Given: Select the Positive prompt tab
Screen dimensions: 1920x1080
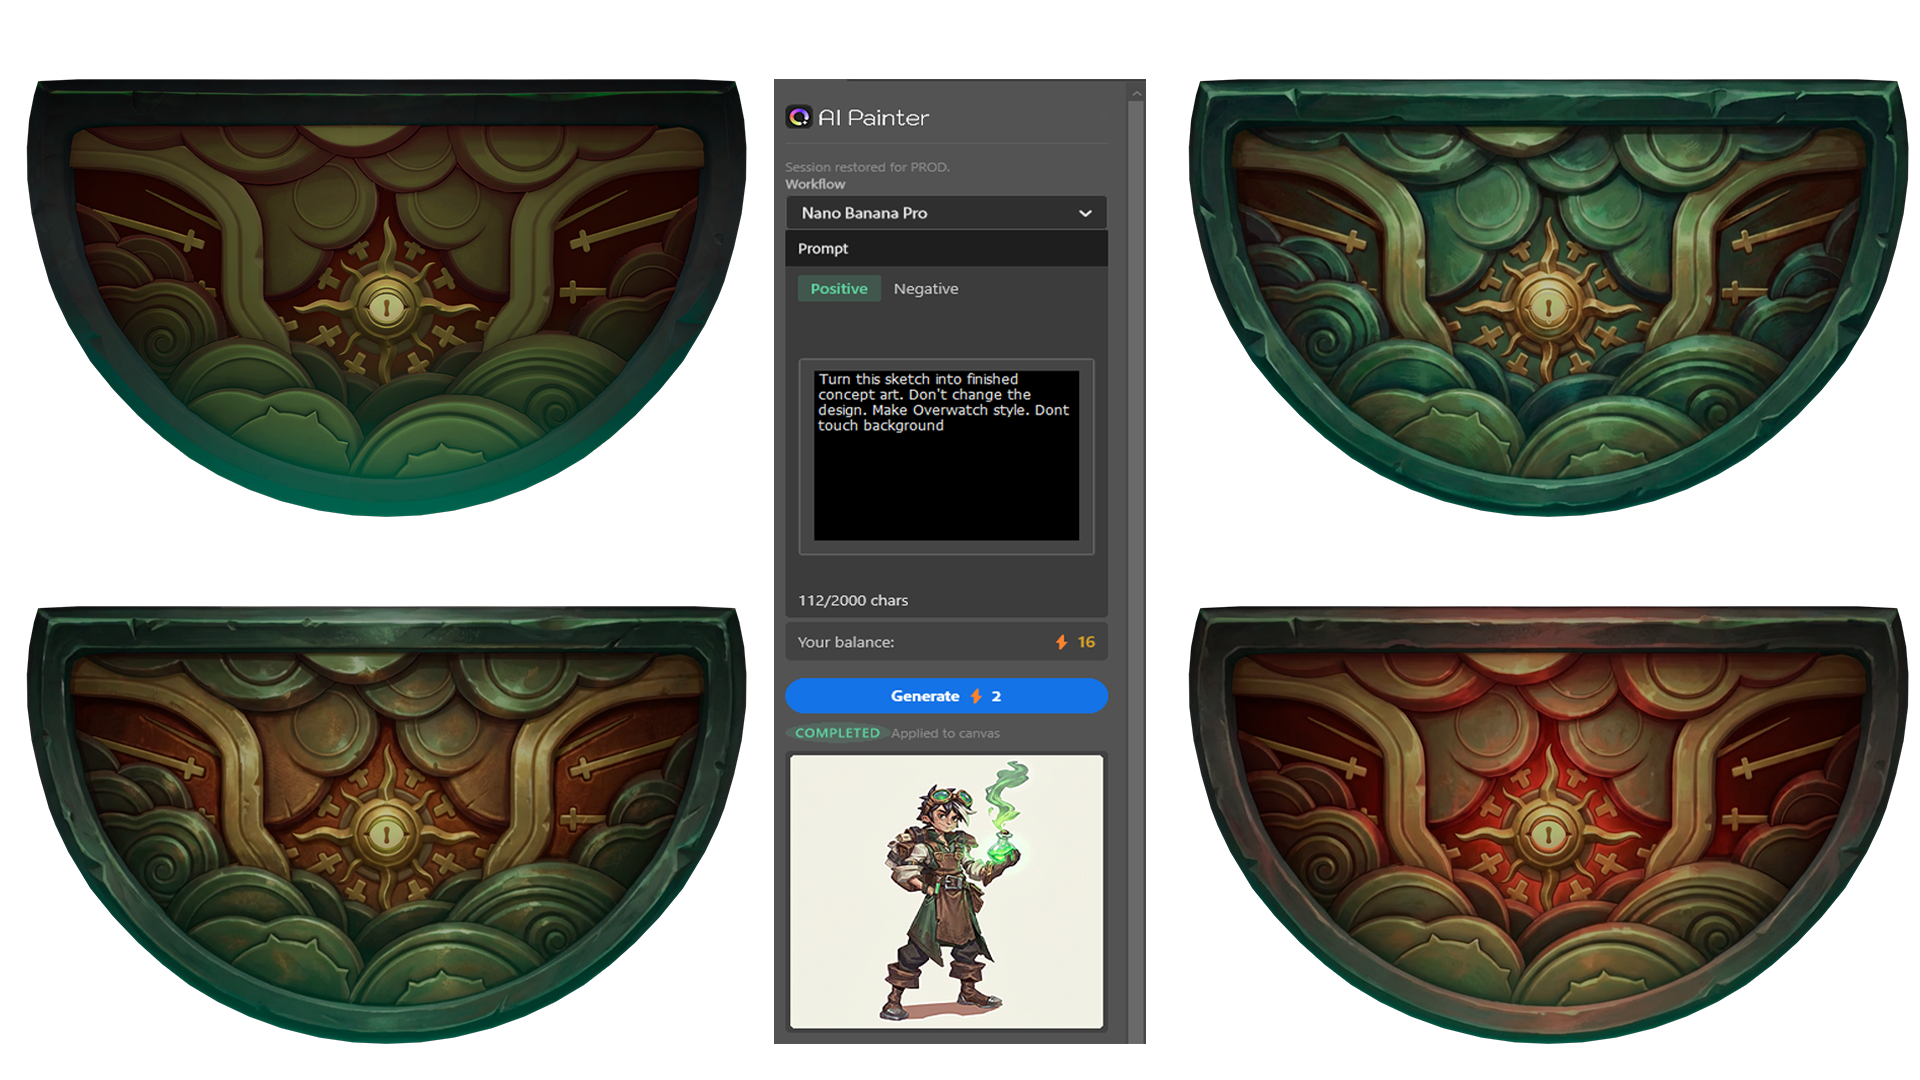Looking at the screenshot, I should coord(838,288).
